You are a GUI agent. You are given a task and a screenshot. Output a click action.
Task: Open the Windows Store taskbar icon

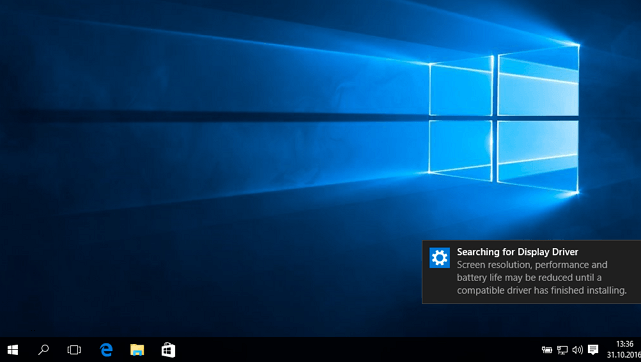[168, 350]
